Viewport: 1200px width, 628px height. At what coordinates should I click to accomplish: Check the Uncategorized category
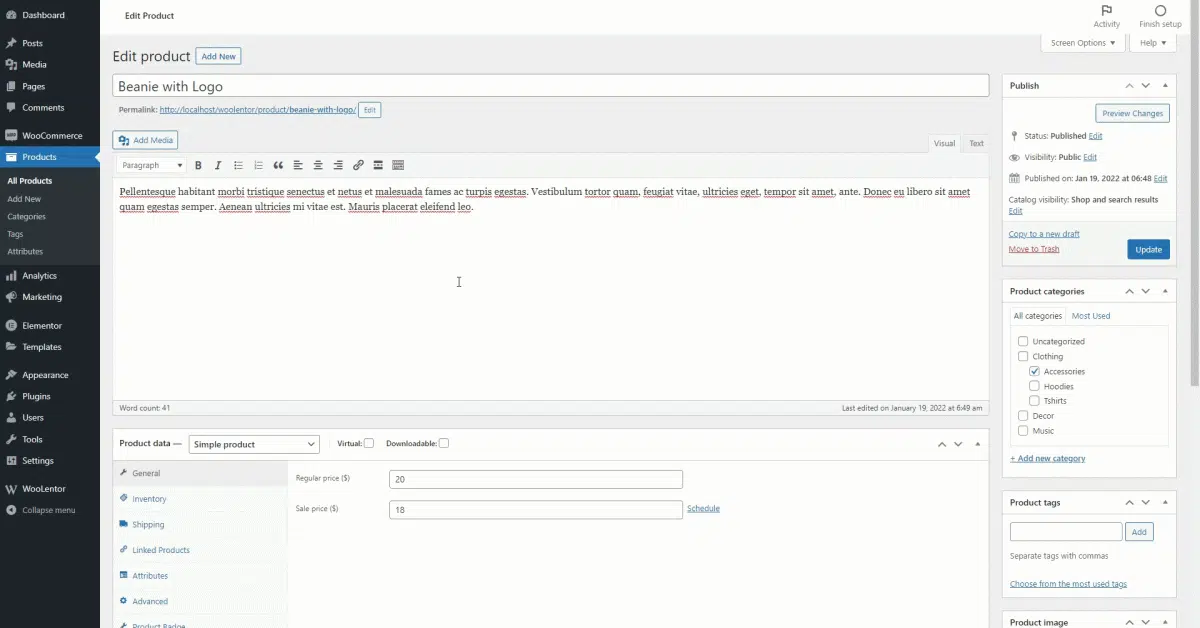[1023, 341]
